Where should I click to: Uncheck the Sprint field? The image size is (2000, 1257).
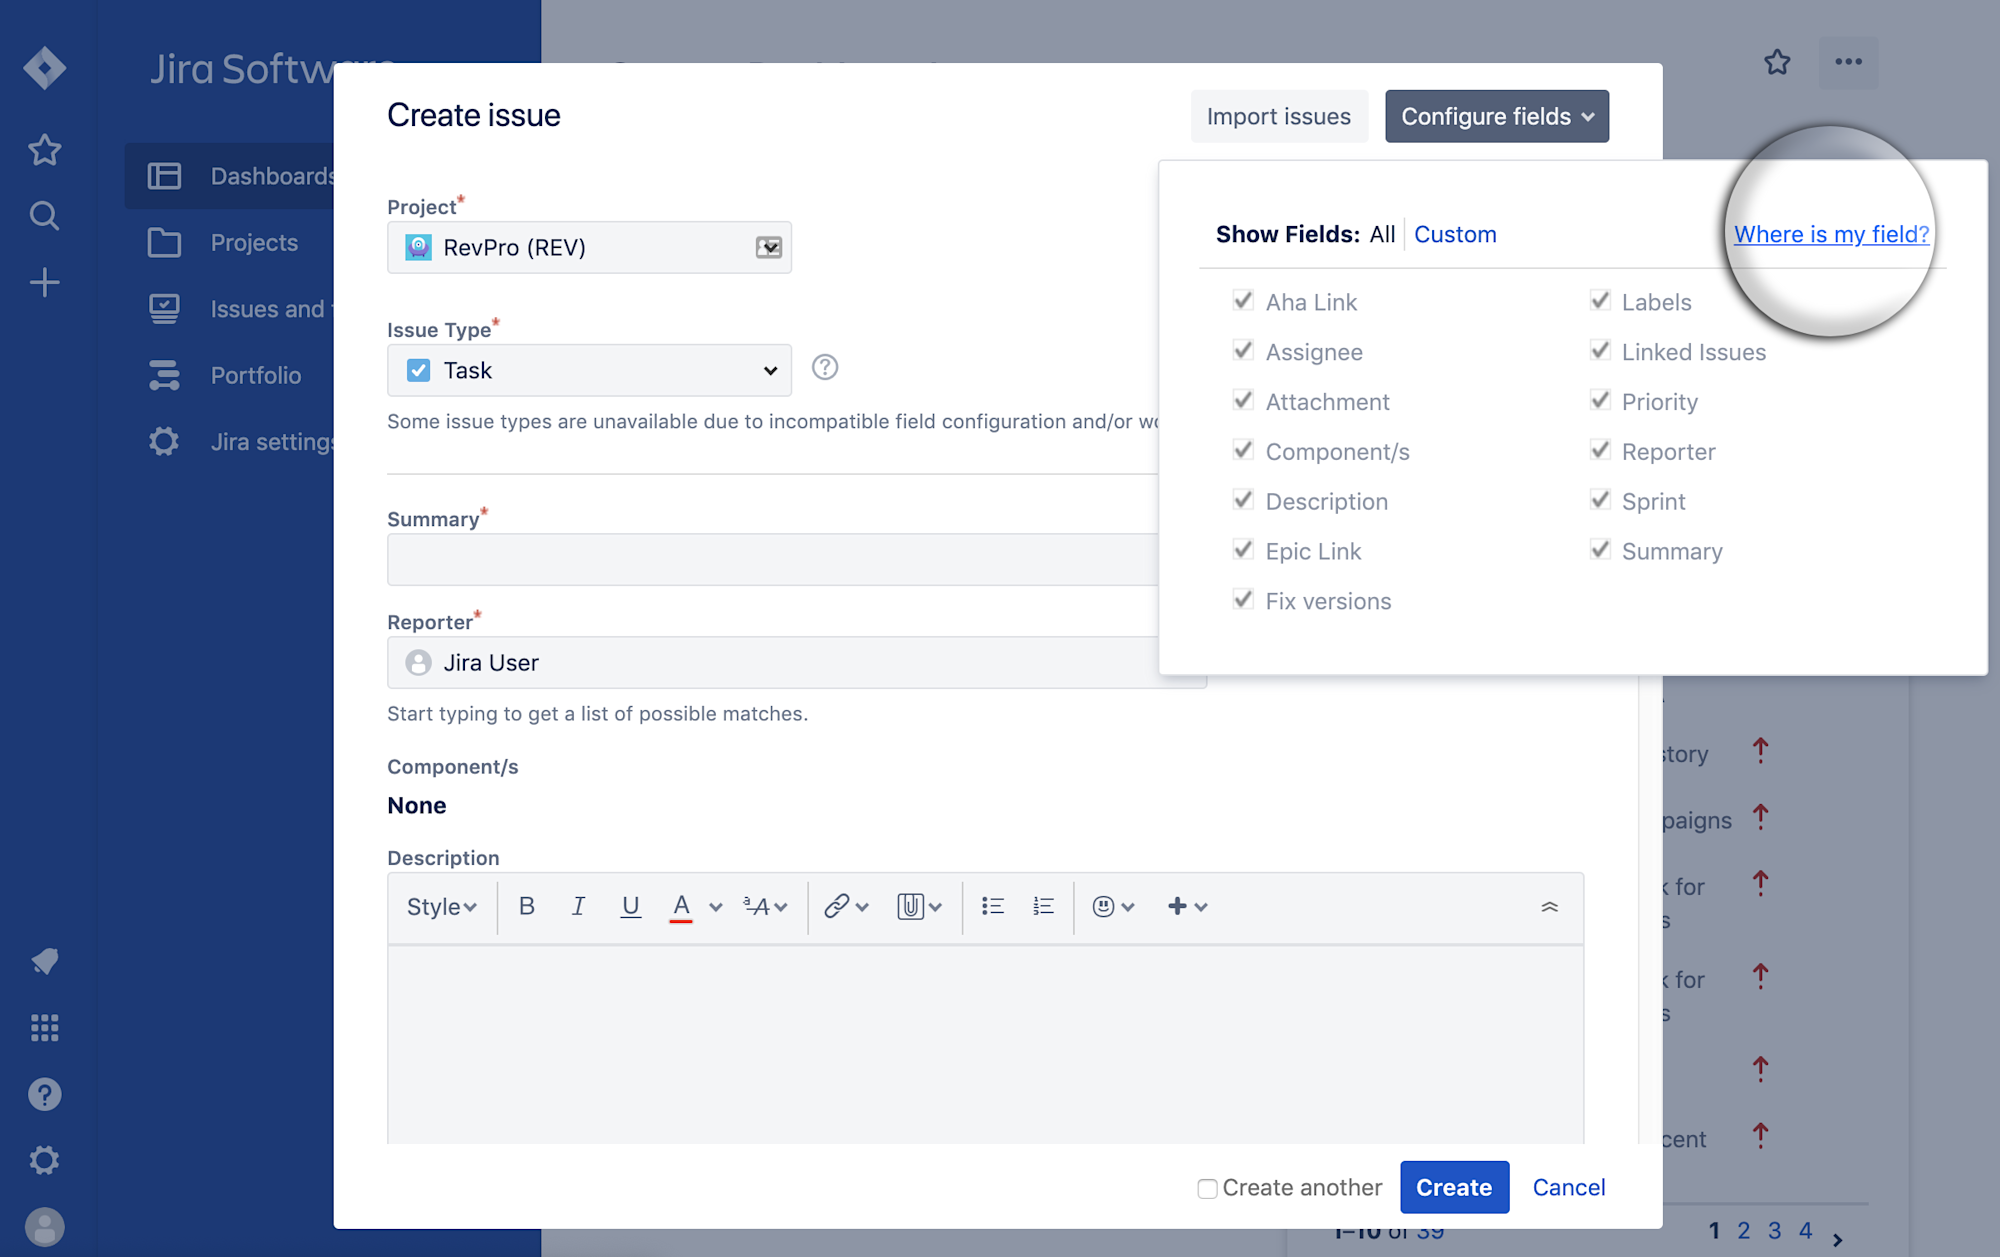(1599, 500)
